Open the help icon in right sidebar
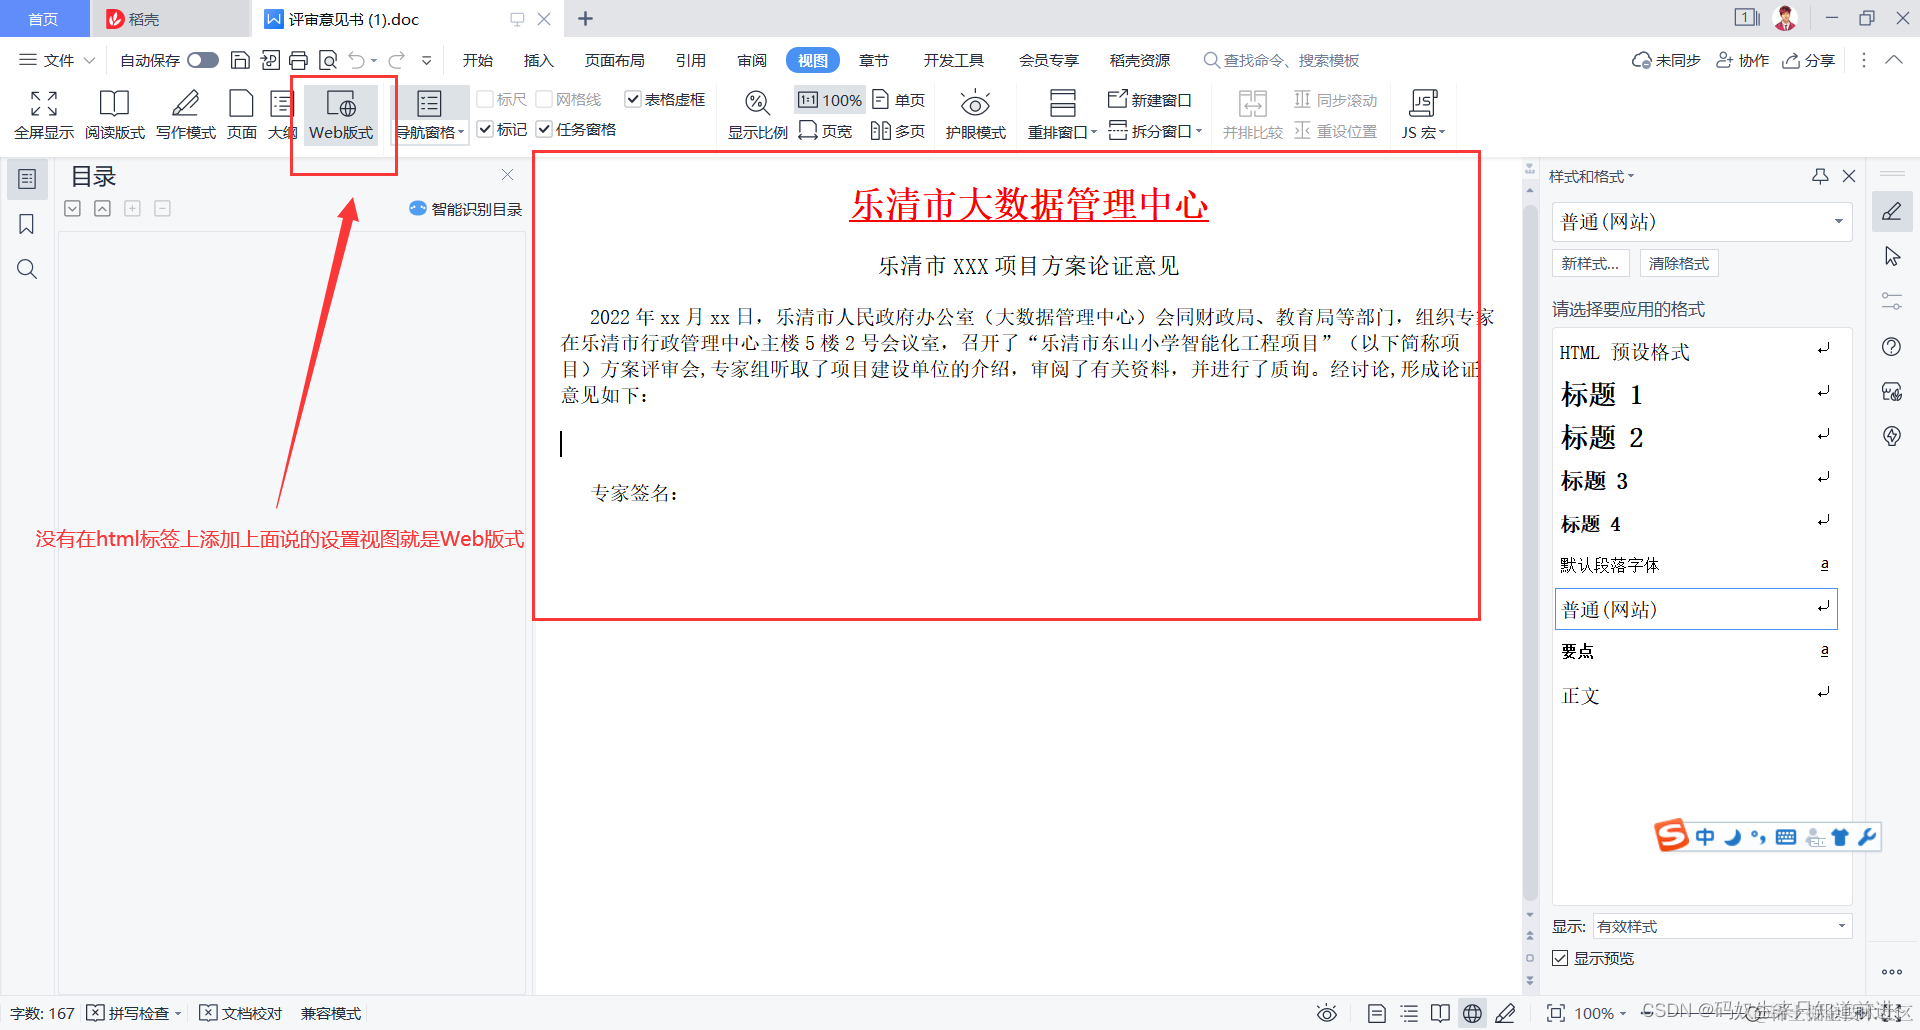The image size is (1920, 1030). pos(1891,347)
